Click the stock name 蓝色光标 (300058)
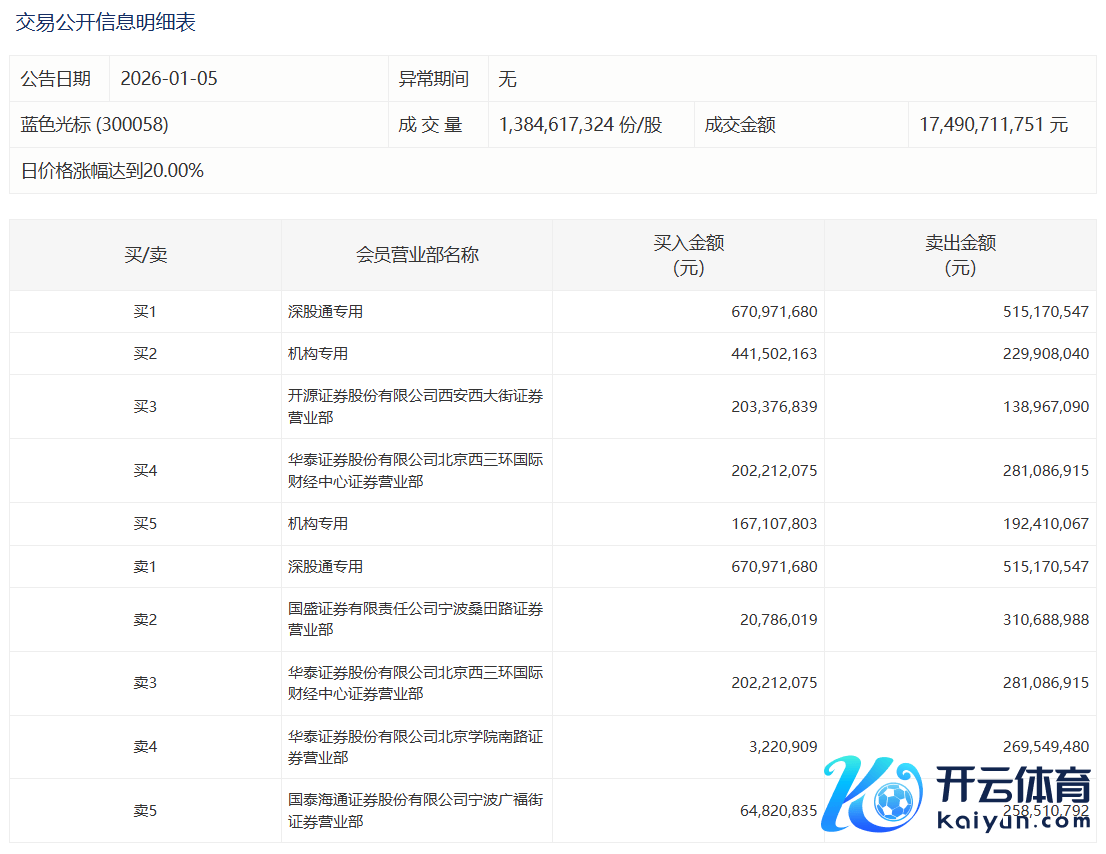The width and height of the screenshot is (1106, 854). click(95, 125)
